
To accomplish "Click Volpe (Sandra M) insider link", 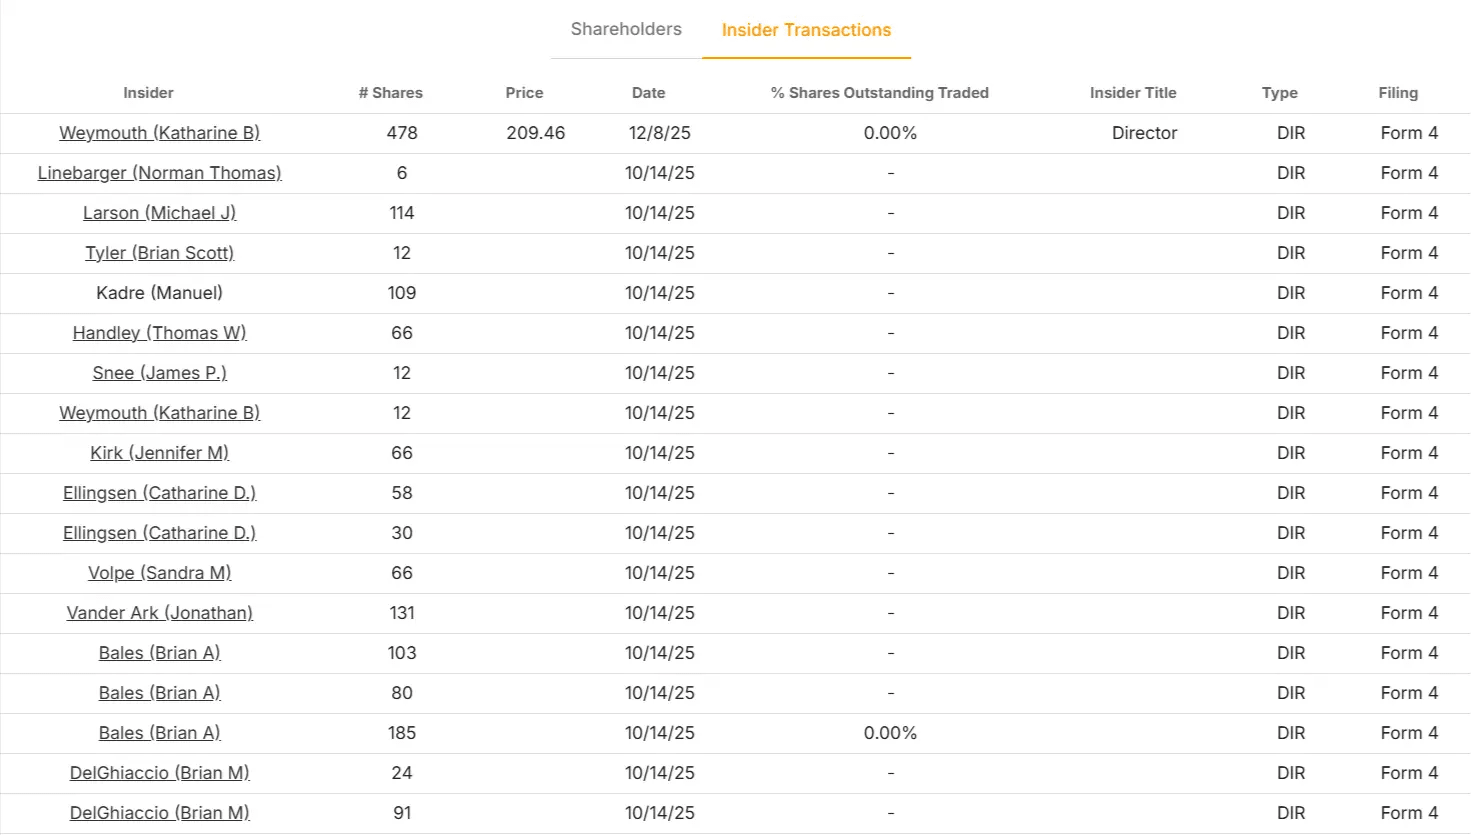I will pos(159,573).
